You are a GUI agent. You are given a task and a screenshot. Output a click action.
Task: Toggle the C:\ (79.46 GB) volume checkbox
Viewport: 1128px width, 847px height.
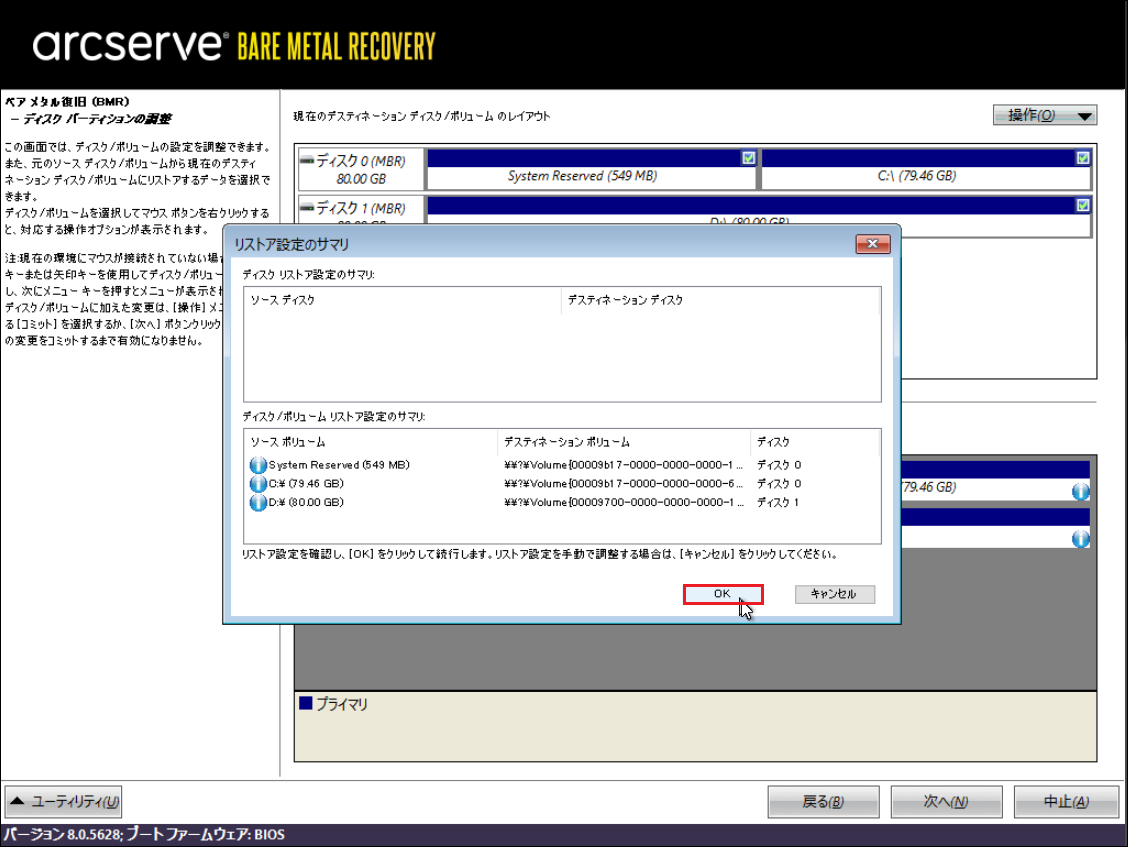pos(1082,158)
